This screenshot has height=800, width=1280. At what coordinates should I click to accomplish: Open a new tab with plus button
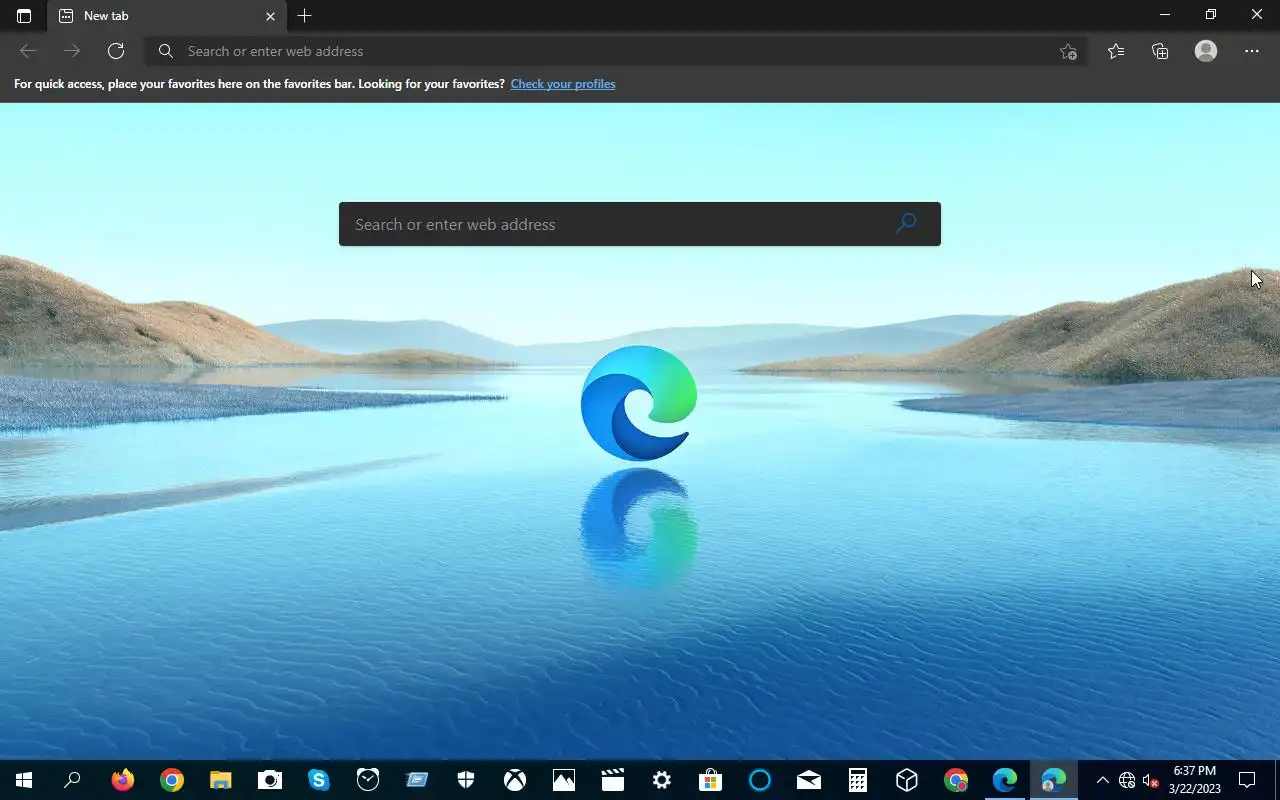pyautogui.click(x=305, y=16)
